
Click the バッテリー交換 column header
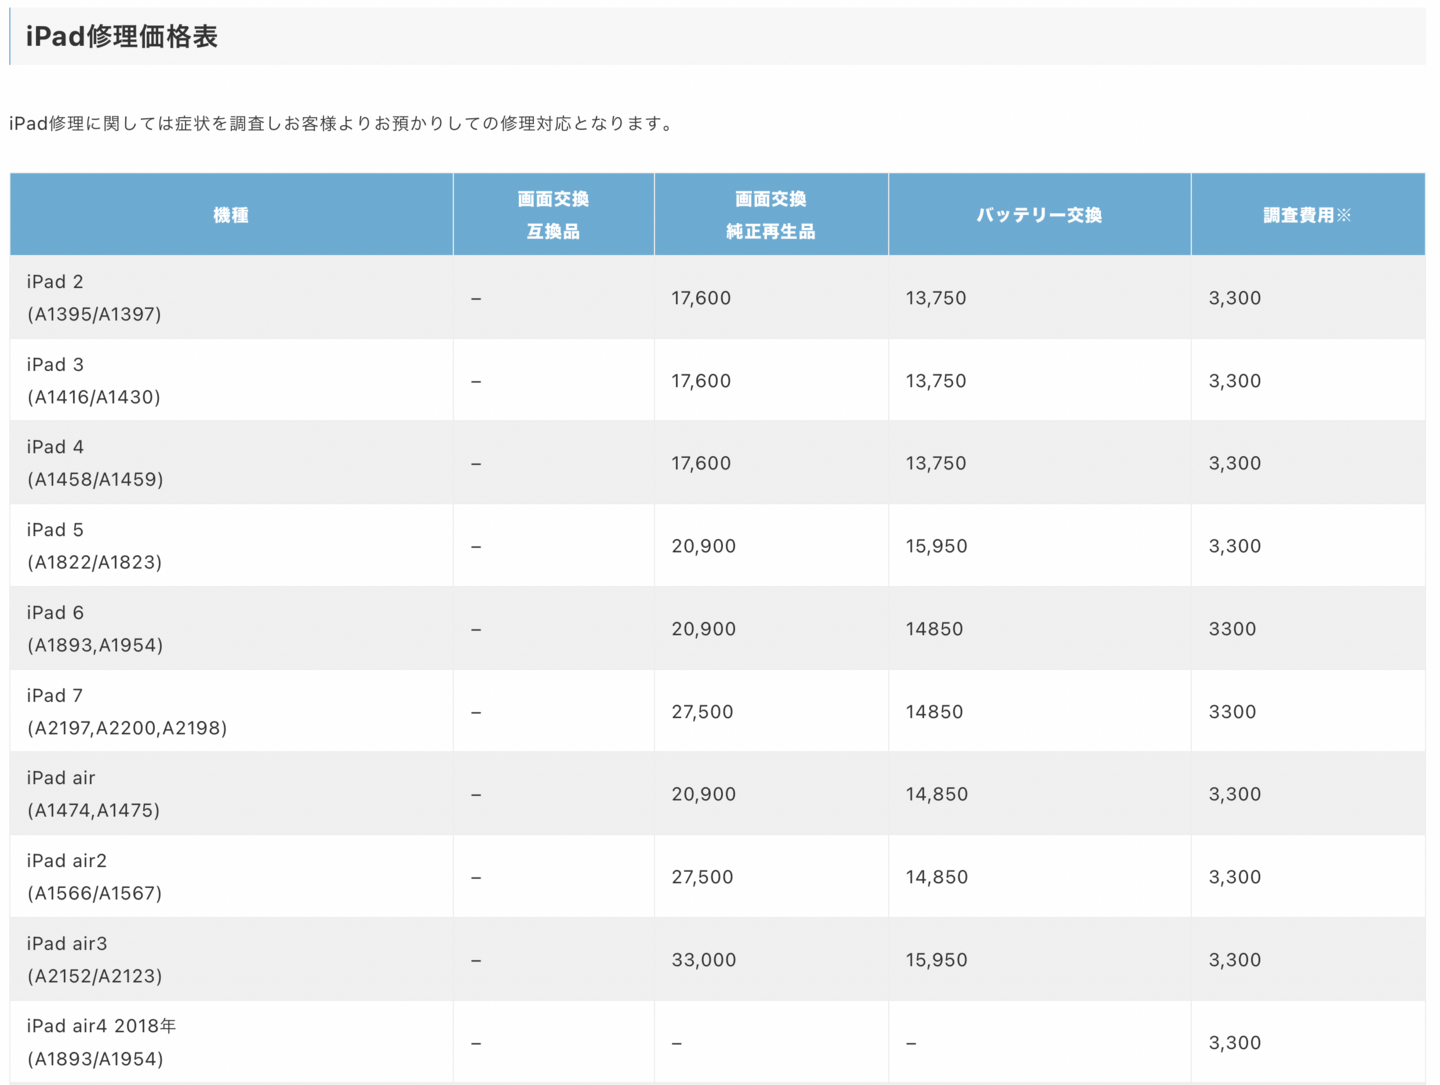1039,215
